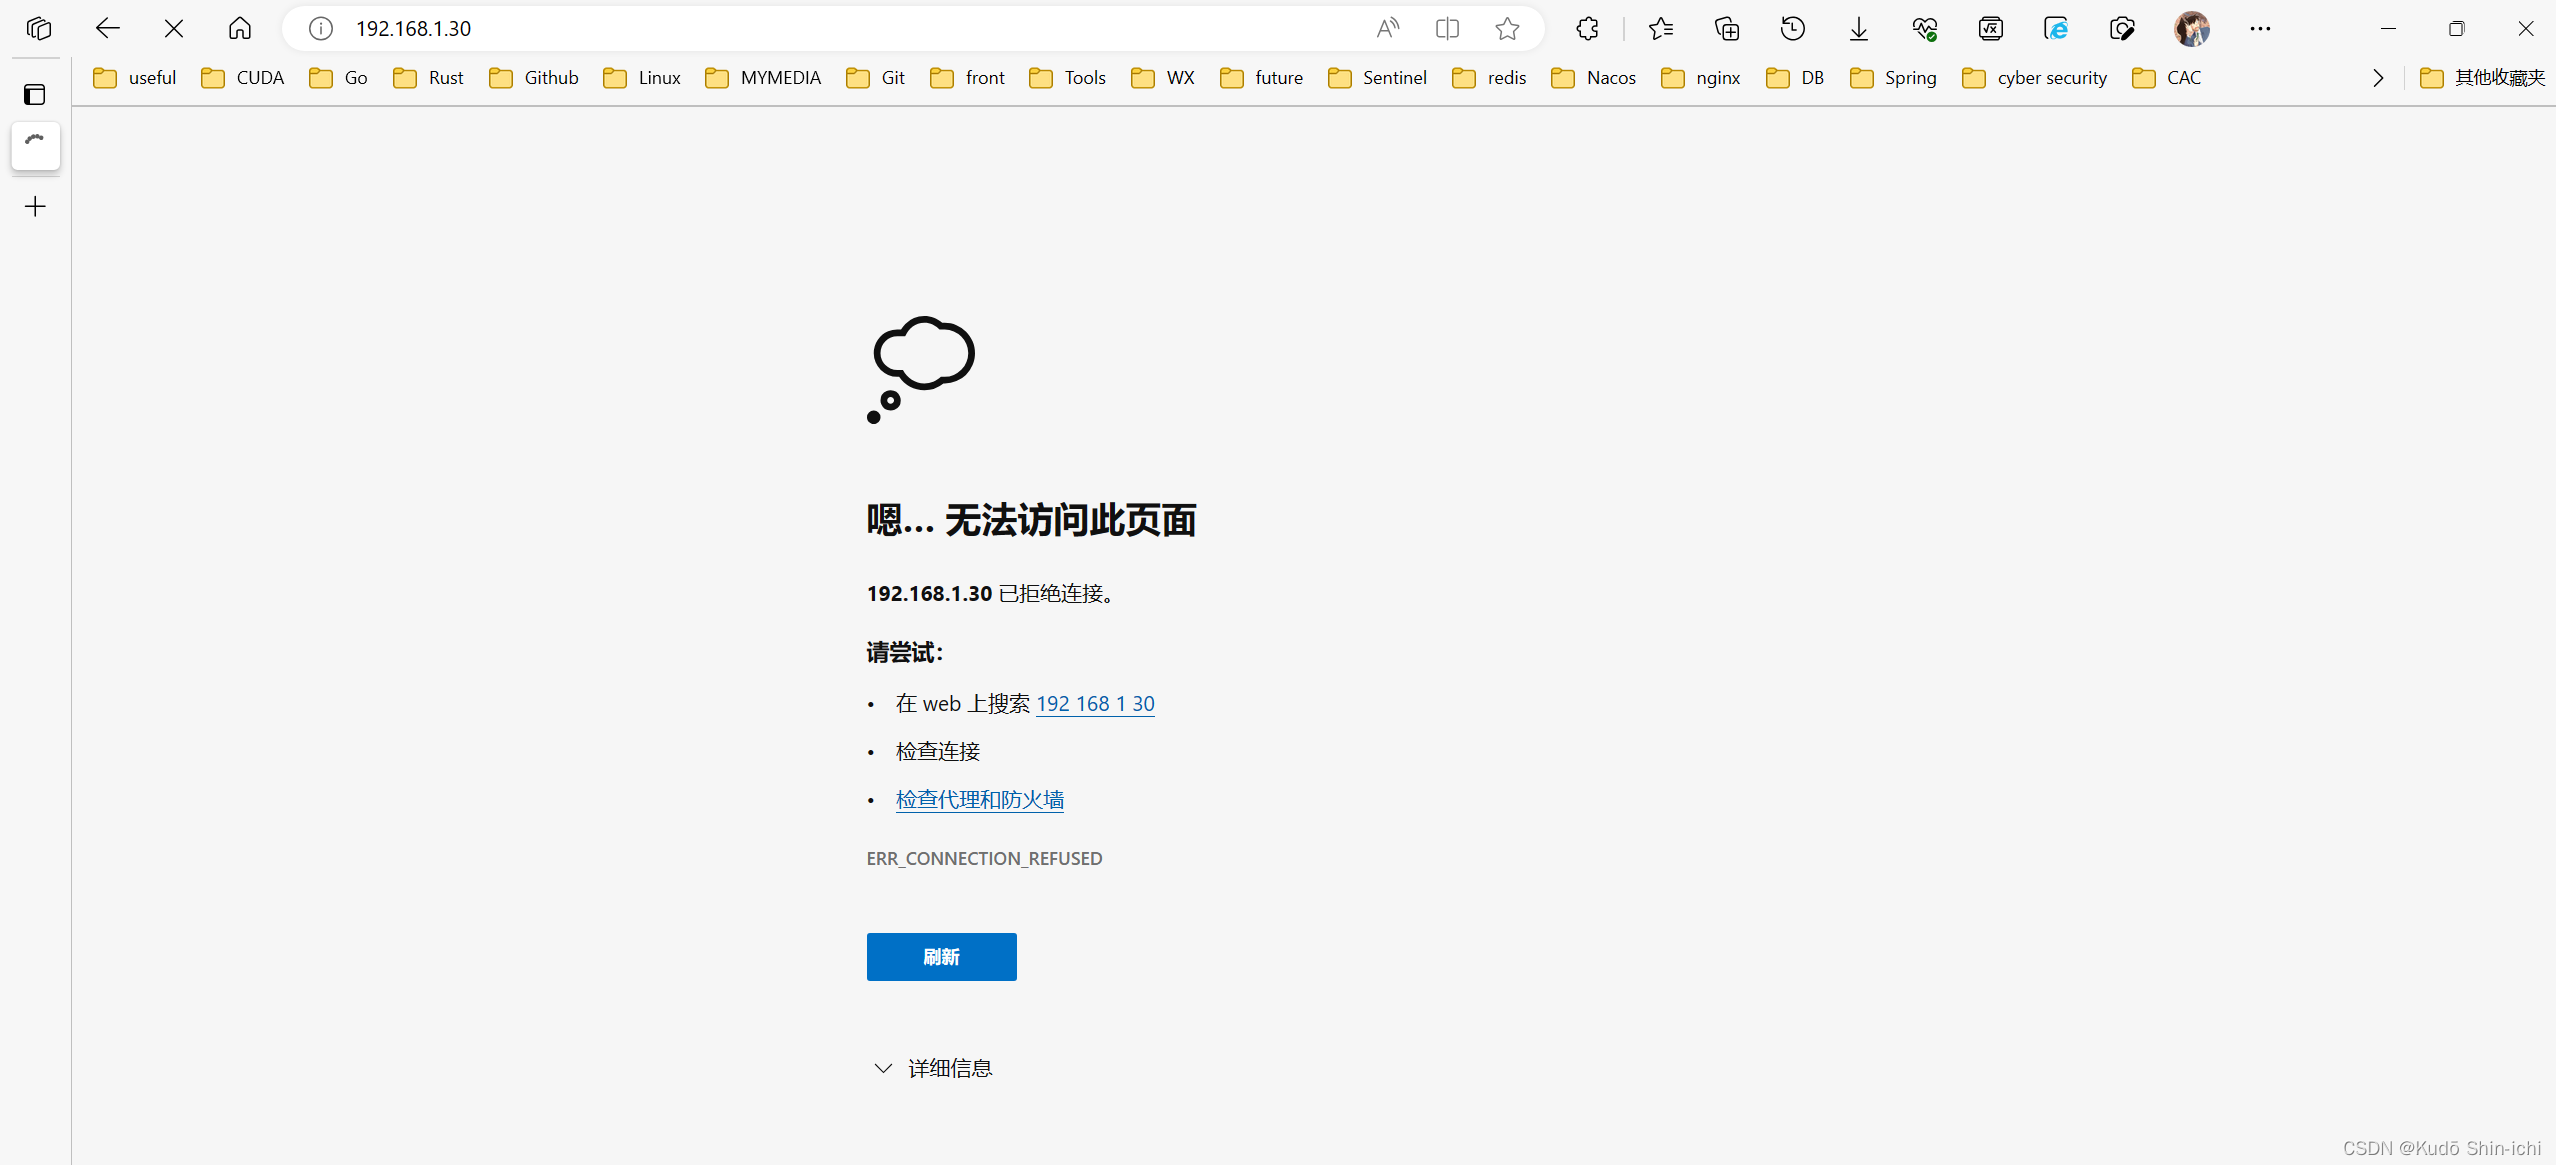Select the current tab in sidebar
Screen dimensions: 2556x1165
[x=36, y=146]
